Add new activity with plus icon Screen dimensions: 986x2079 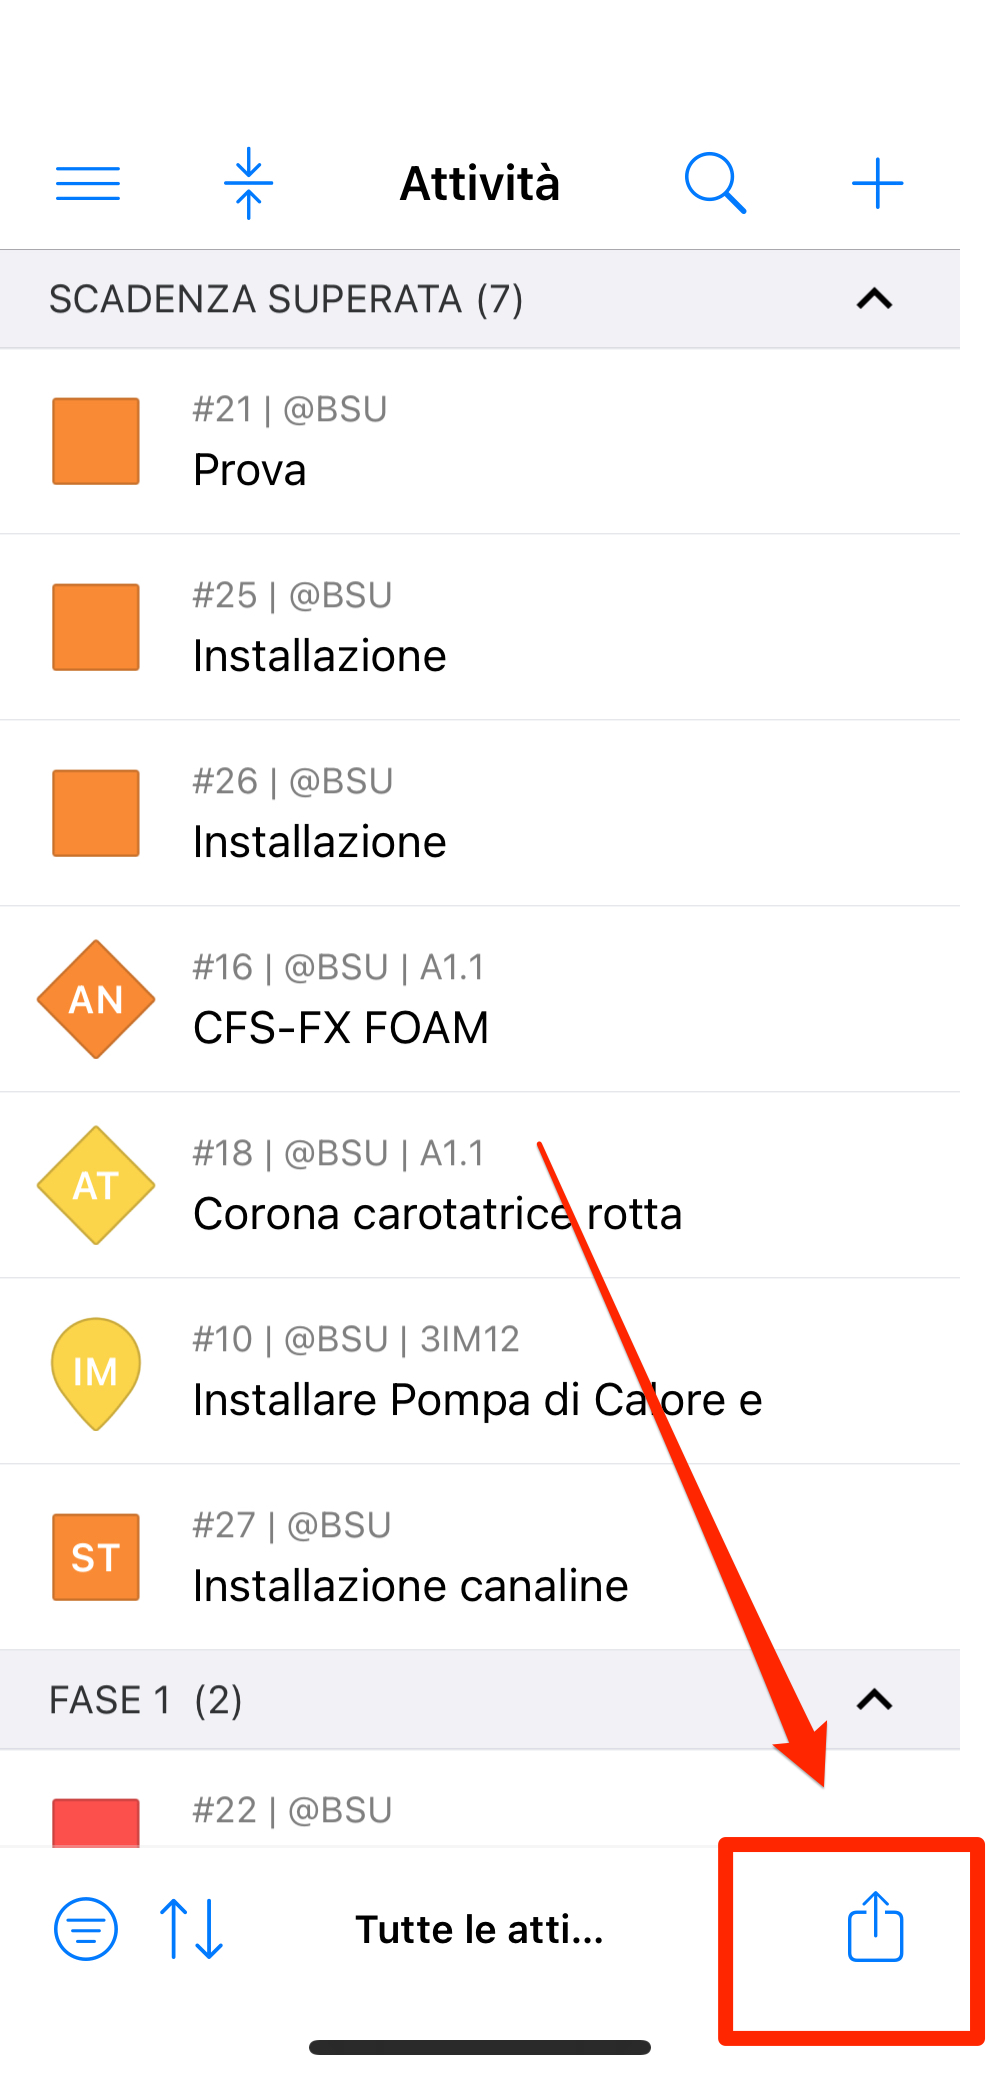click(x=877, y=183)
